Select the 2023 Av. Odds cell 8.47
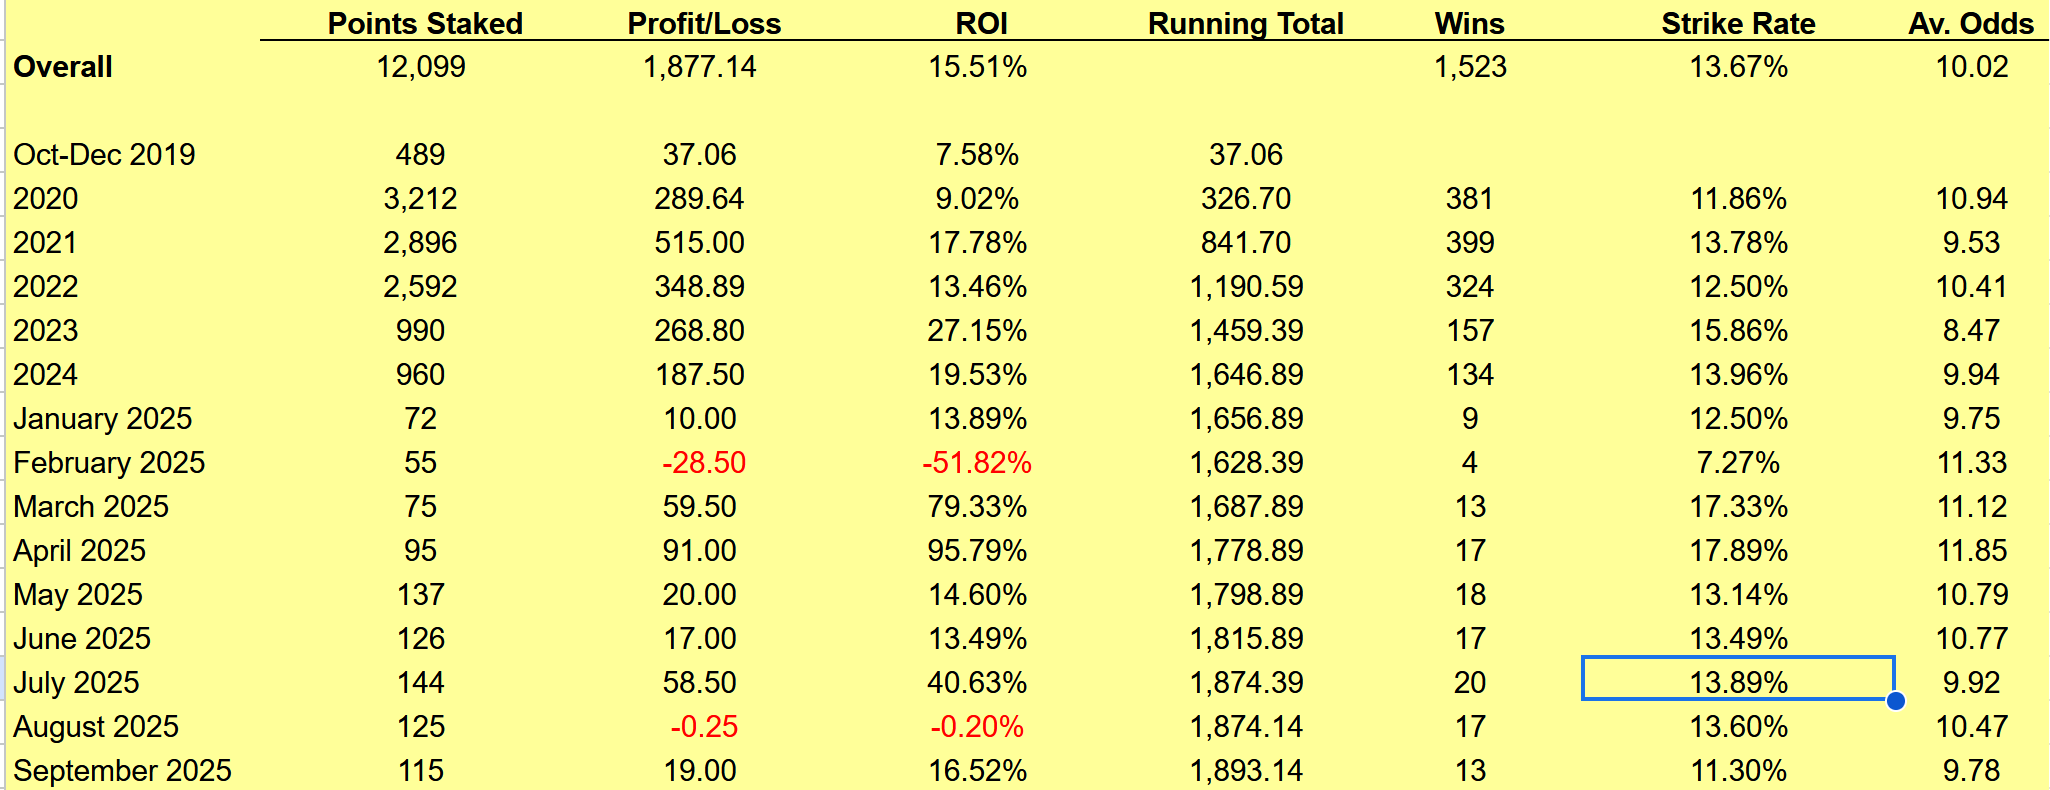This screenshot has width=2050, height=790. click(1971, 330)
